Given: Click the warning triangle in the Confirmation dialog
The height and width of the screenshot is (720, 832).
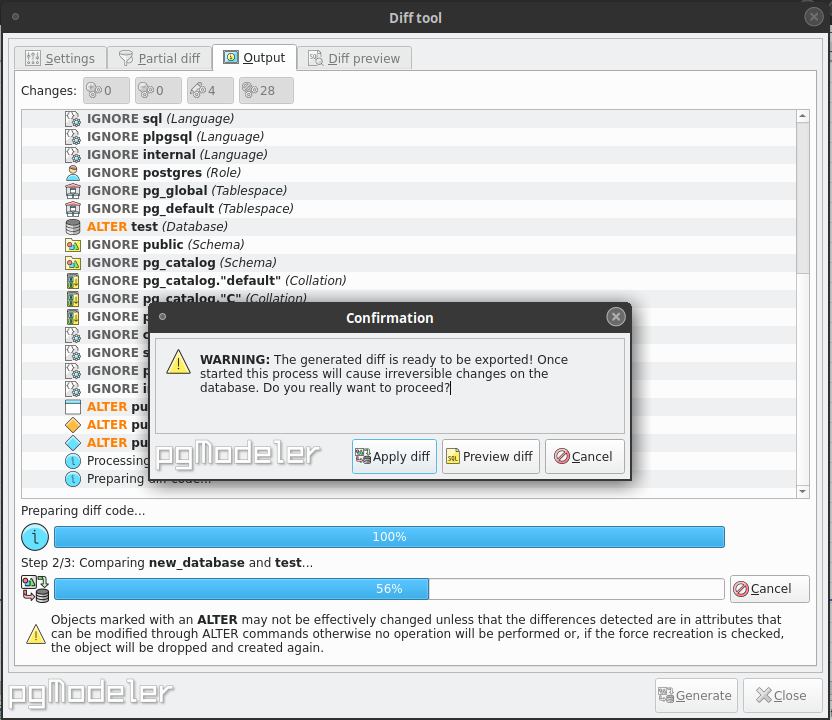Looking at the screenshot, I should click(x=178, y=362).
